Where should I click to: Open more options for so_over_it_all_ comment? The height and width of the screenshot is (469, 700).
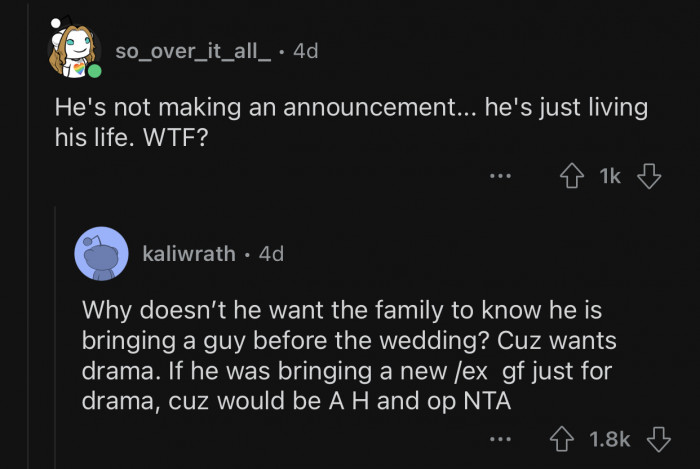(500, 177)
